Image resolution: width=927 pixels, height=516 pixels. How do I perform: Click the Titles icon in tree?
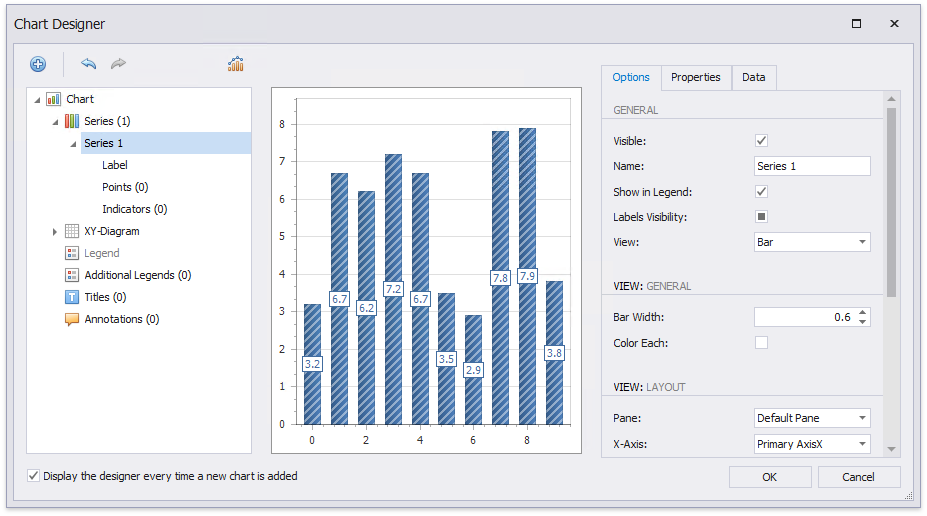tap(72, 297)
